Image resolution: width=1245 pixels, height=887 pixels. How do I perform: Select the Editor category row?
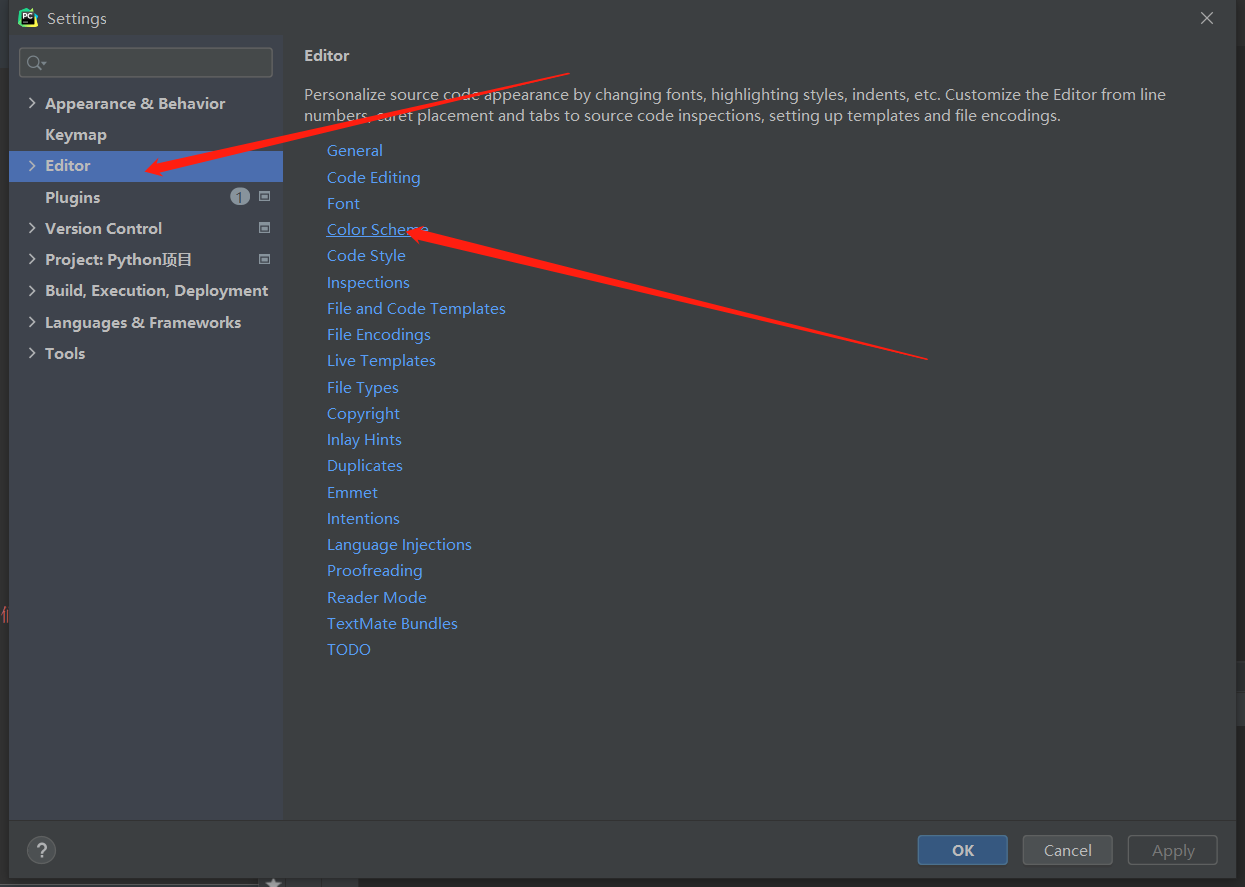coord(146,166)
